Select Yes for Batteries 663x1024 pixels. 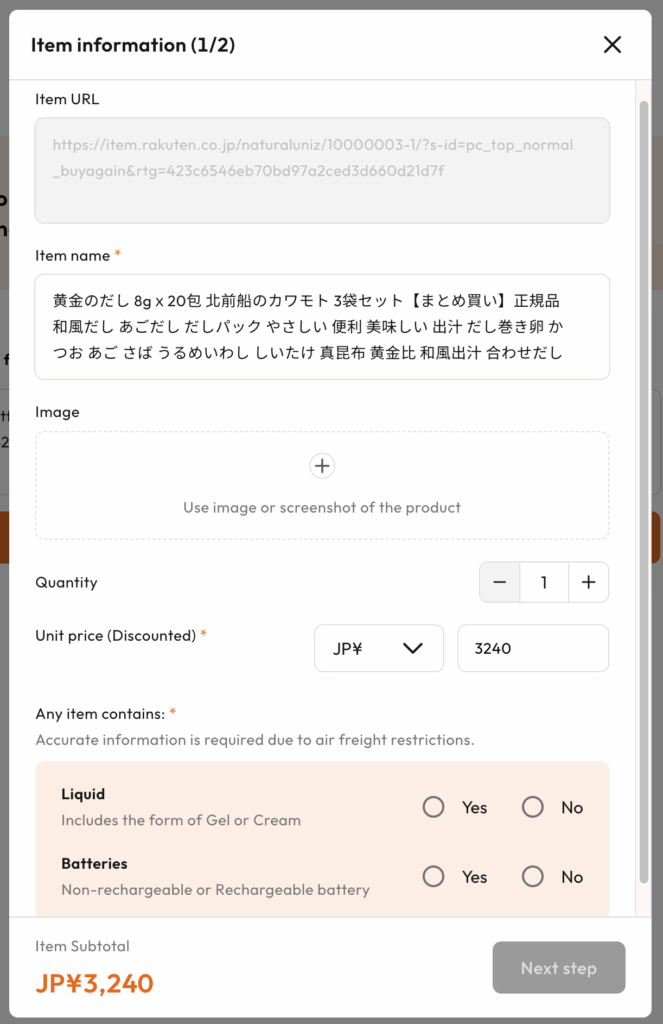(433, 877)
